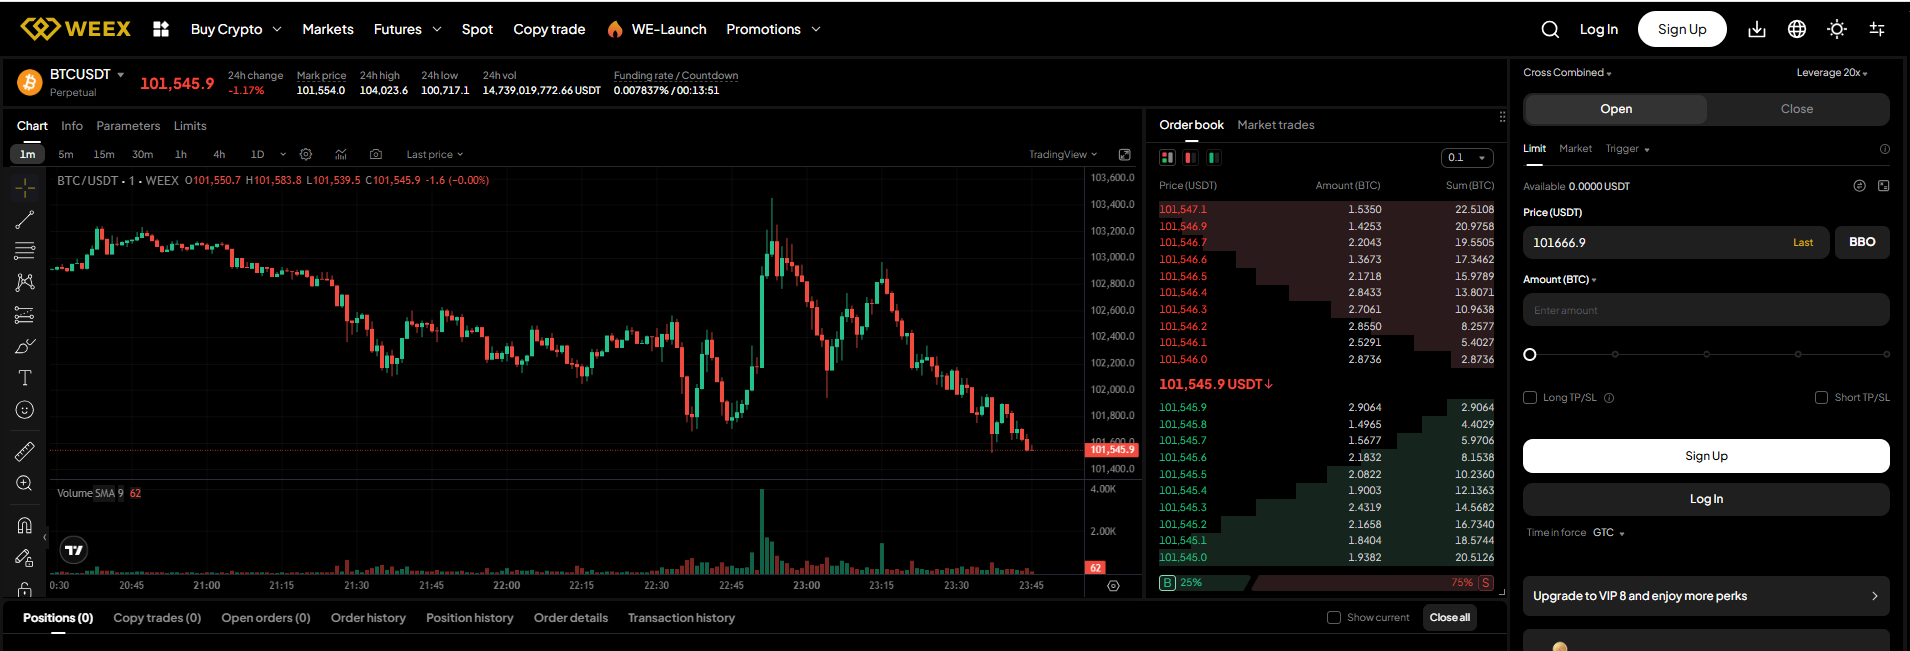Click the chart screenshot camera icon
This screenshot has width=1910, height=651.
point(376,155)
